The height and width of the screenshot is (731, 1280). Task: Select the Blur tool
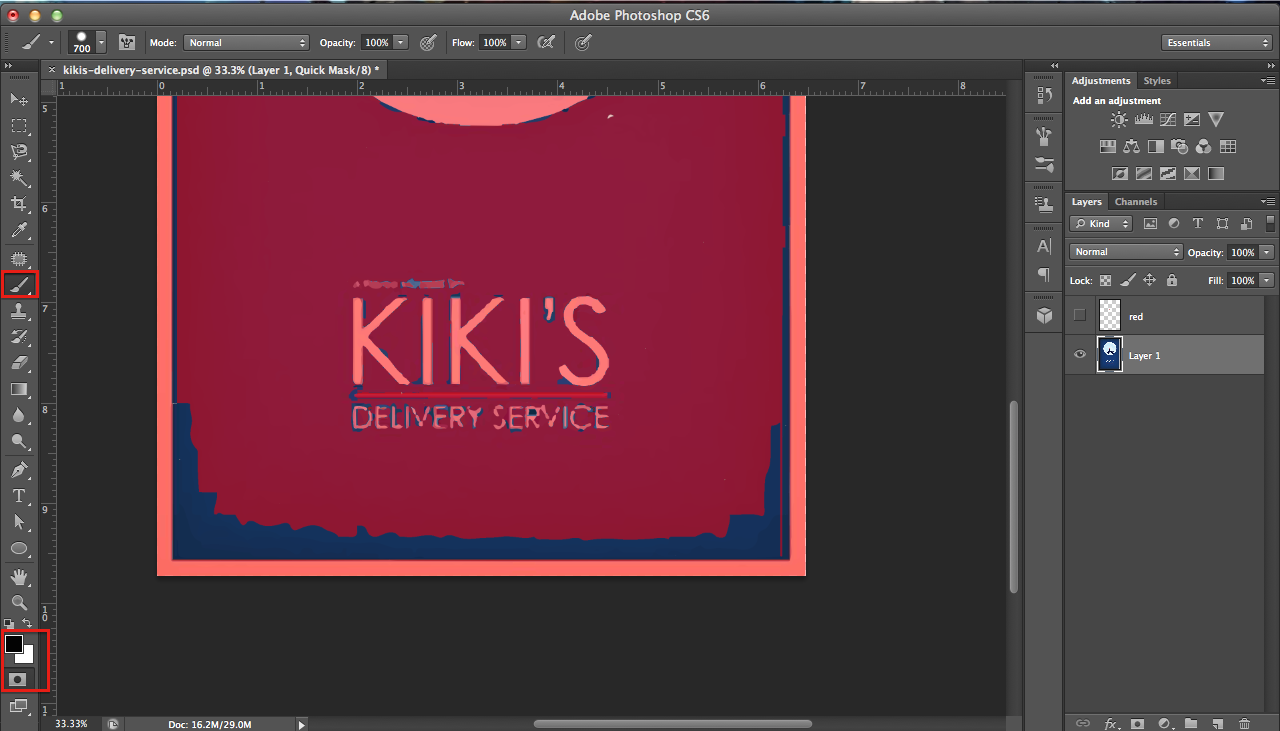tap(19, 415)
